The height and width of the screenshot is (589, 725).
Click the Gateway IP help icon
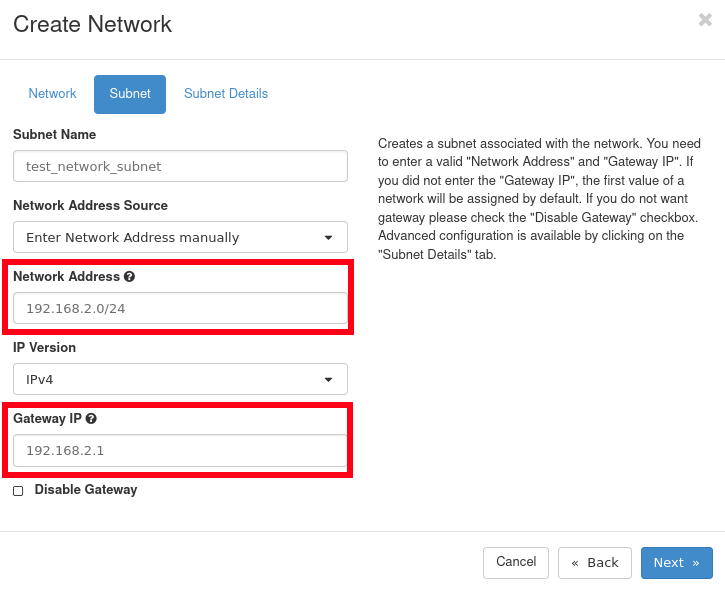(91, 419)
